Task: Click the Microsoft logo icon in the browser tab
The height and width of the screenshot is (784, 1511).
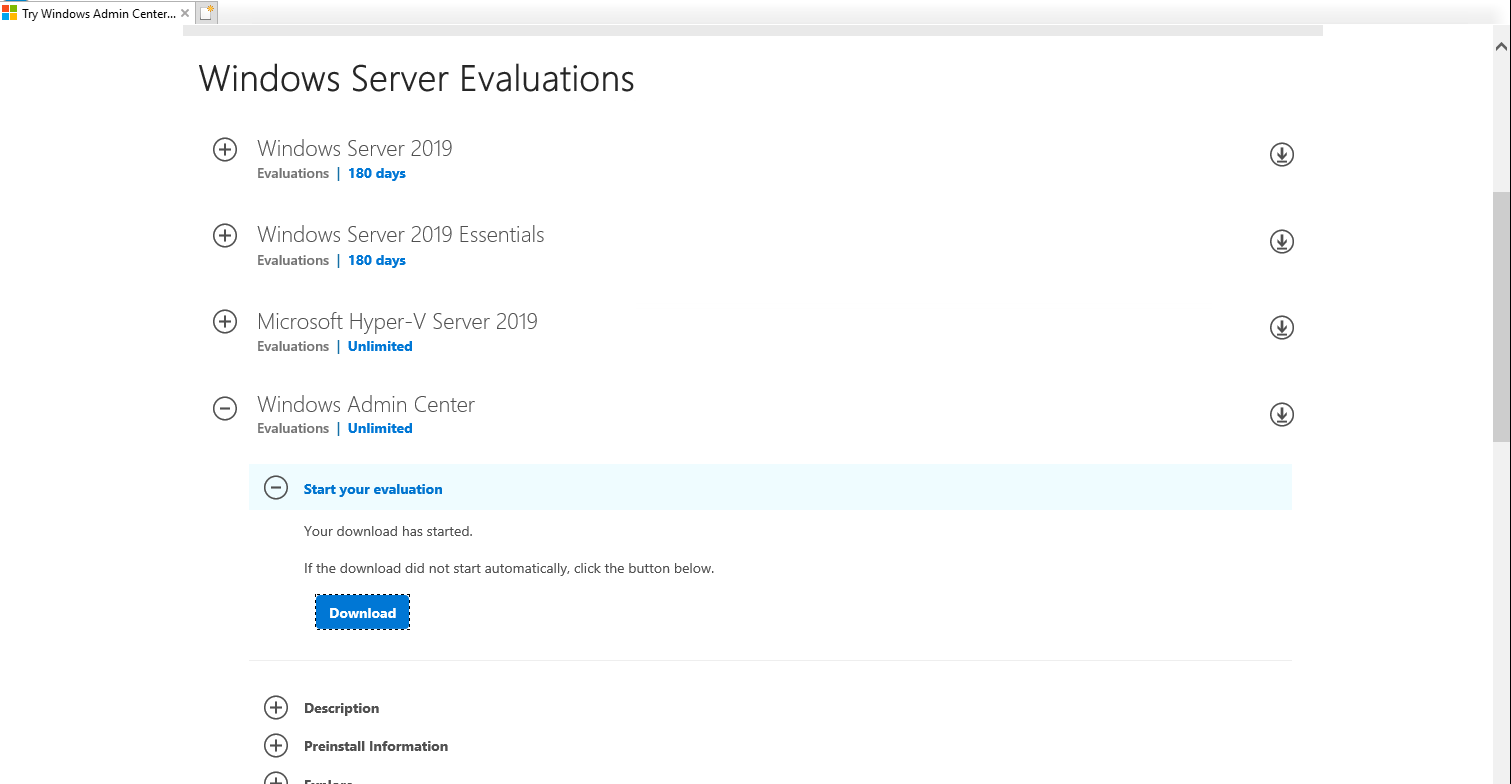Action: pyautogui.click(x=9, y=13)
